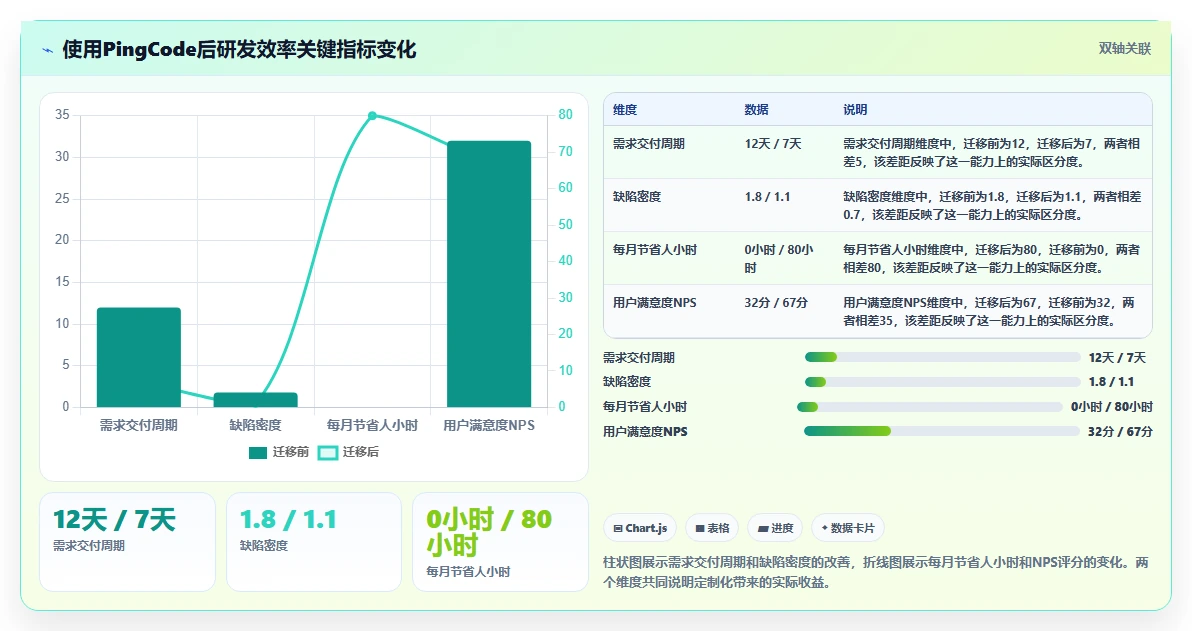Image resolution: width=1192 pixels, height=631 pixels.
Task: Toggle the 迁移后 legend label in chart
Action: (x=360, y=452)
